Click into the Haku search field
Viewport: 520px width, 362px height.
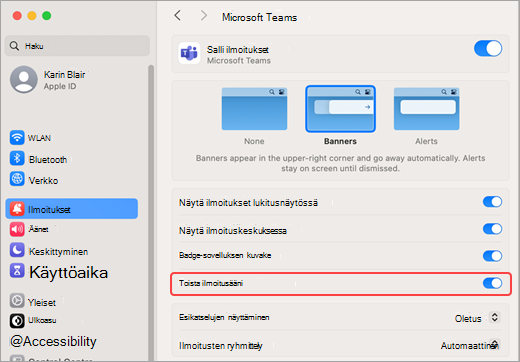77,46
